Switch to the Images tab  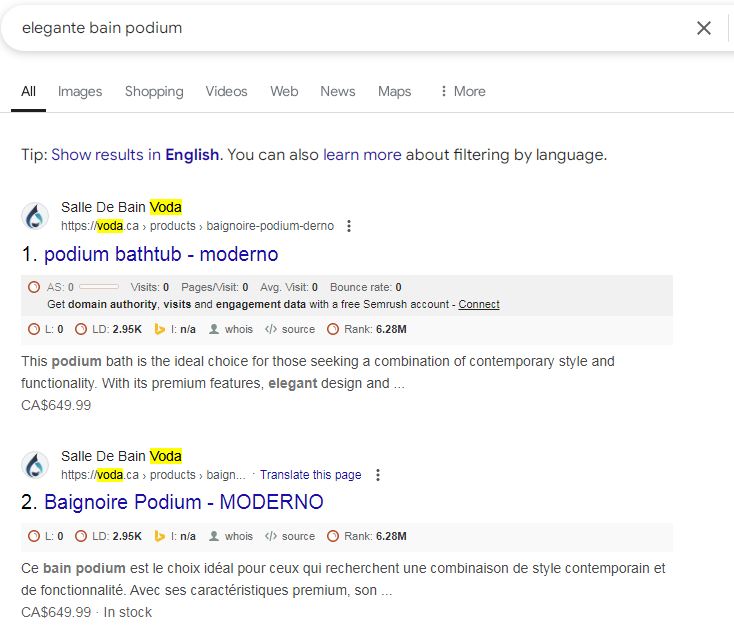[x=80, y=91]
